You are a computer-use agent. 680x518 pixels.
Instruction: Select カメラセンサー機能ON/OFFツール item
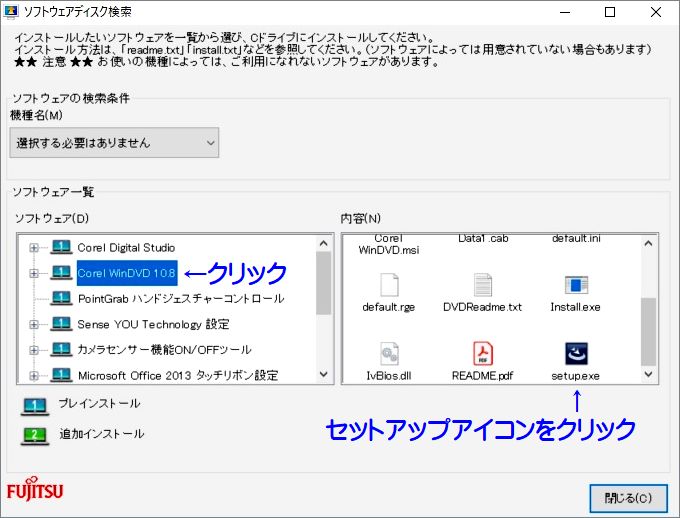[164, 350]
